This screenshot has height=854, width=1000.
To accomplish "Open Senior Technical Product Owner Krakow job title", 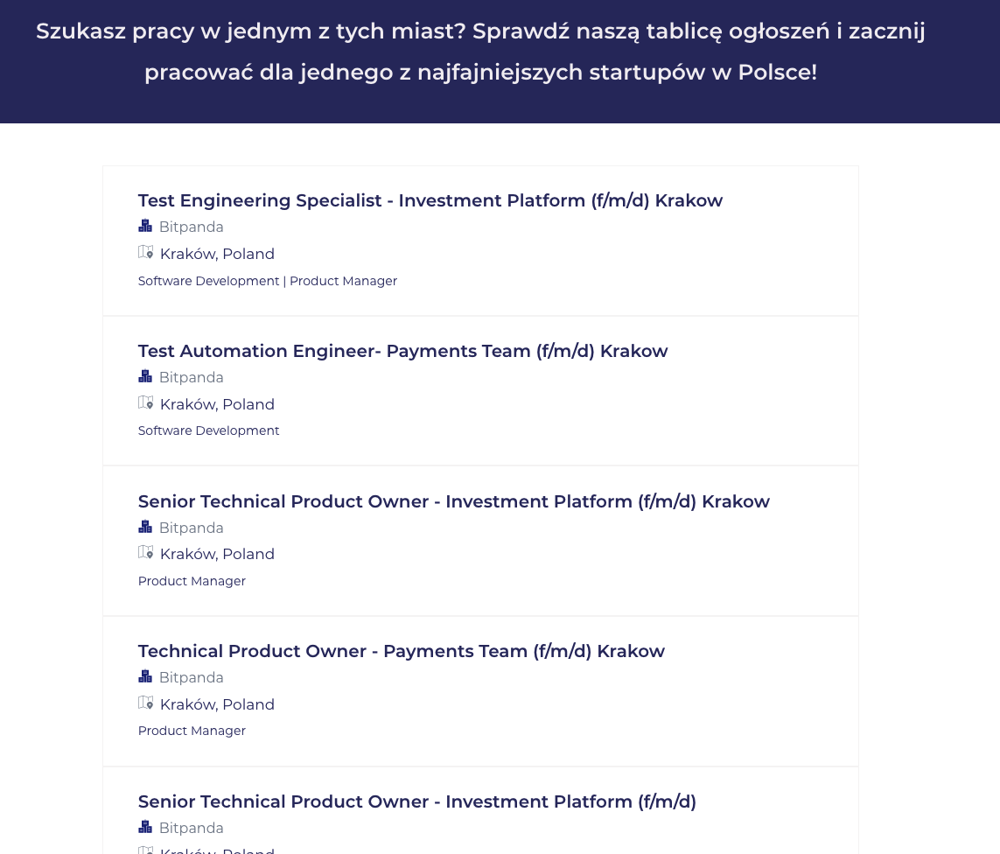I will click(454, 502).
